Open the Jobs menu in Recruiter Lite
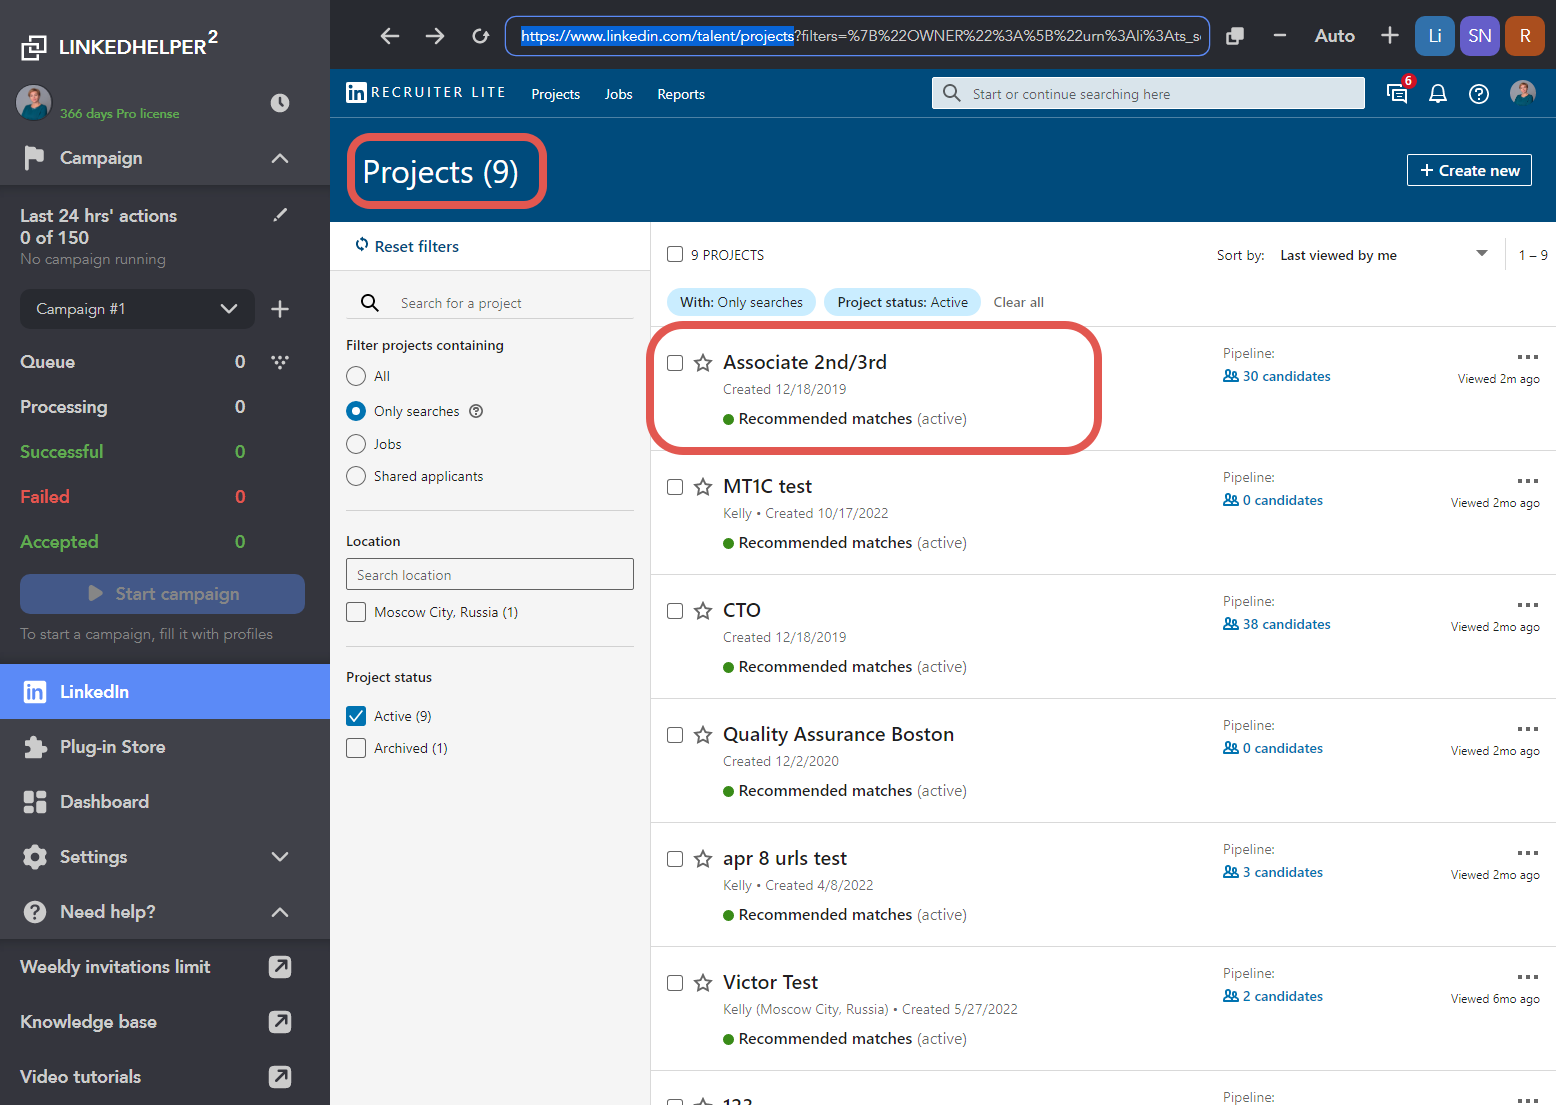The height and width of the screenshot is (1110, 1556). point(618,94)
